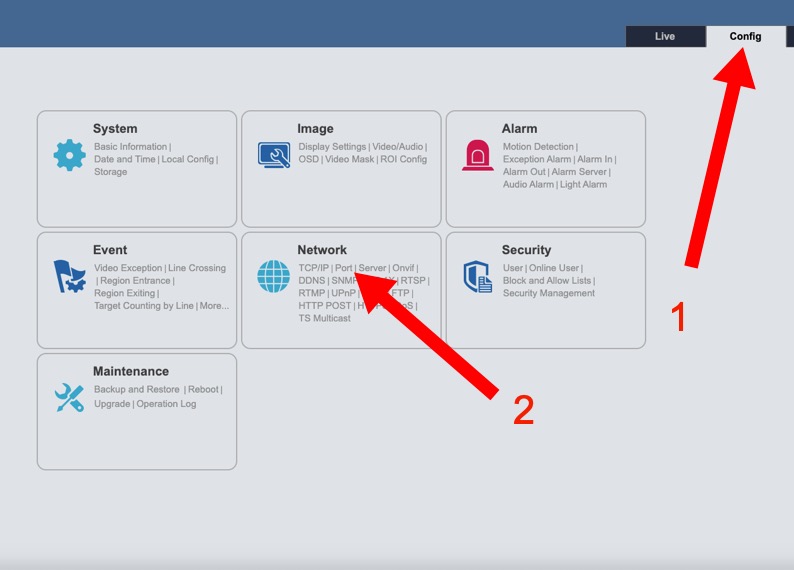The image size is (794, 570).
Task: Go to Date and Time settings
Action: (x=125, y=159)
